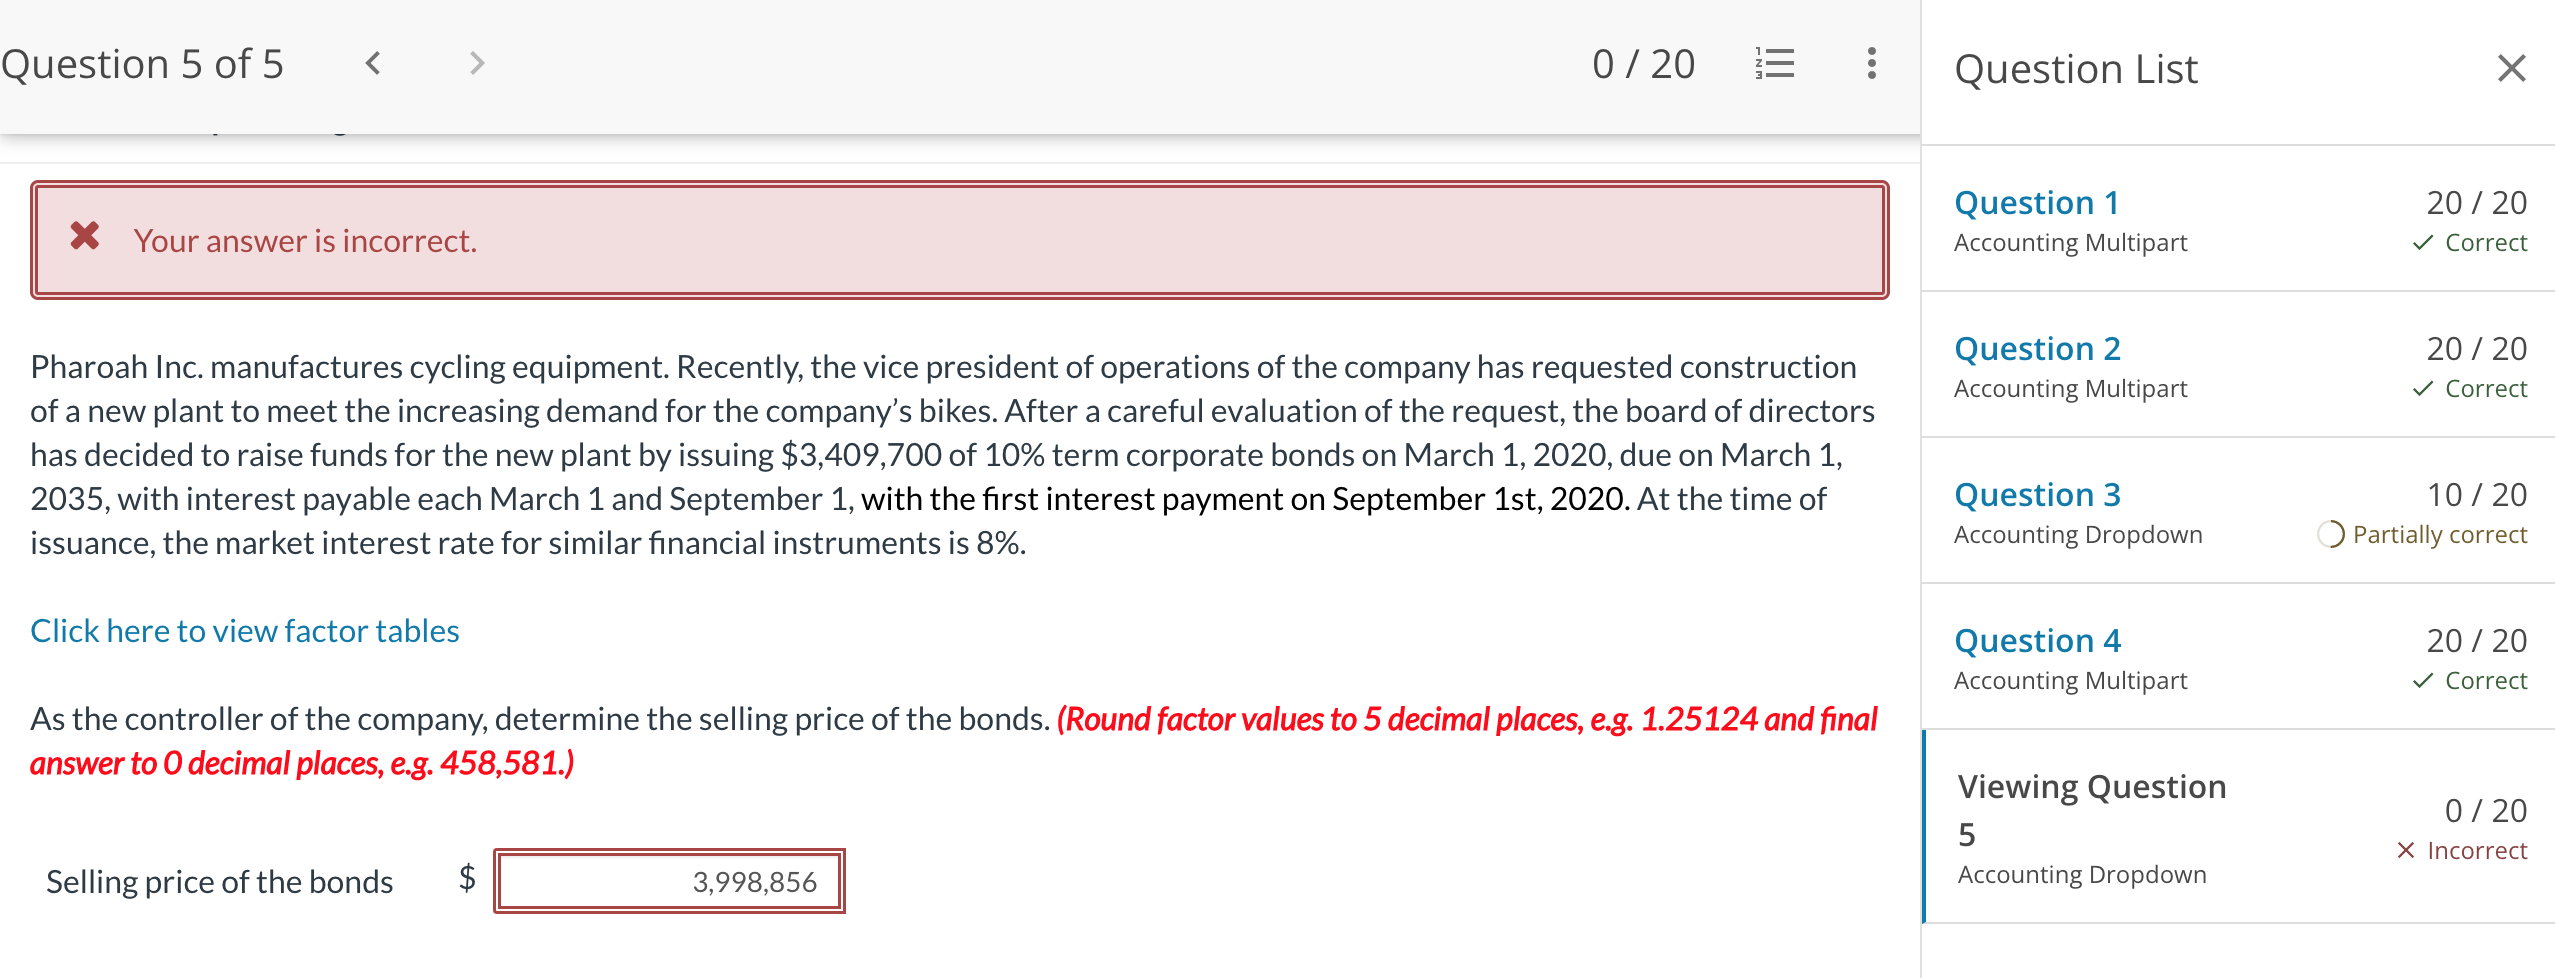The width and height of the screenshot is (2555, 978).
Task: Click here to view factor tables link
Action: pyautogui.click(x=245, y=631)
